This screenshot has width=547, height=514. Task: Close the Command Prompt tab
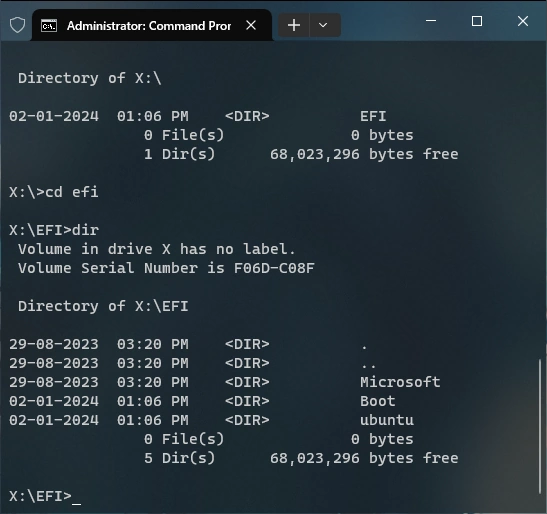click(x=251, y=25)
